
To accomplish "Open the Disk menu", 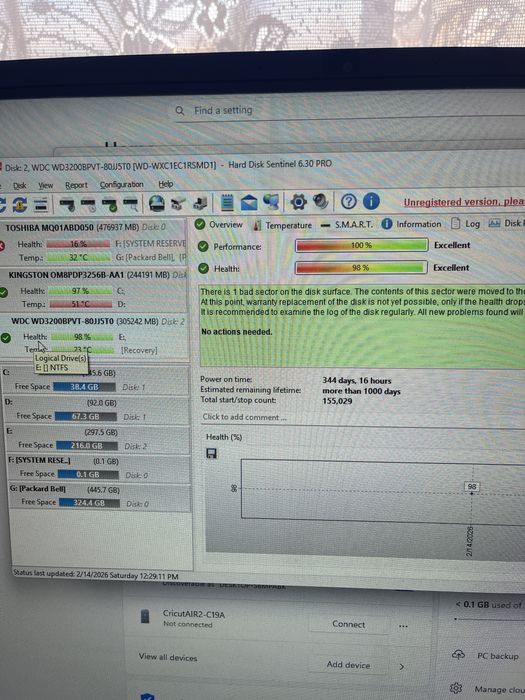I will 20,186.
